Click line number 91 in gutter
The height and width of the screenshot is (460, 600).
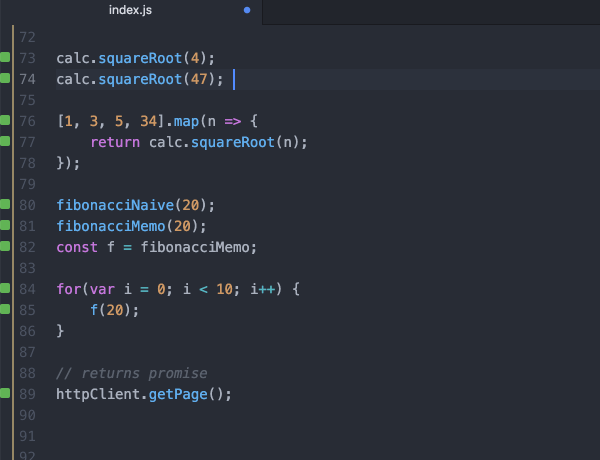[28, 436]
